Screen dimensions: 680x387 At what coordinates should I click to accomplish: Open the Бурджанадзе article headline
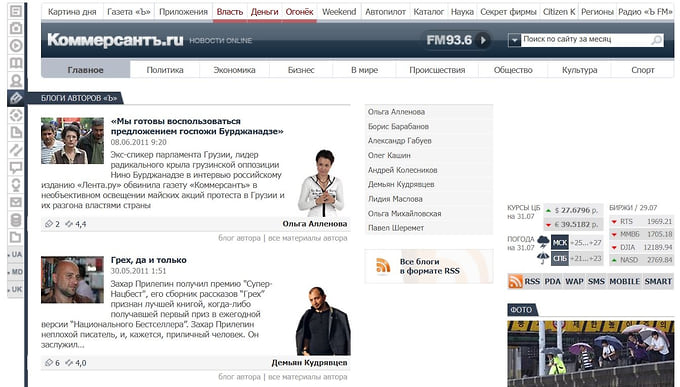coord(197,126)
